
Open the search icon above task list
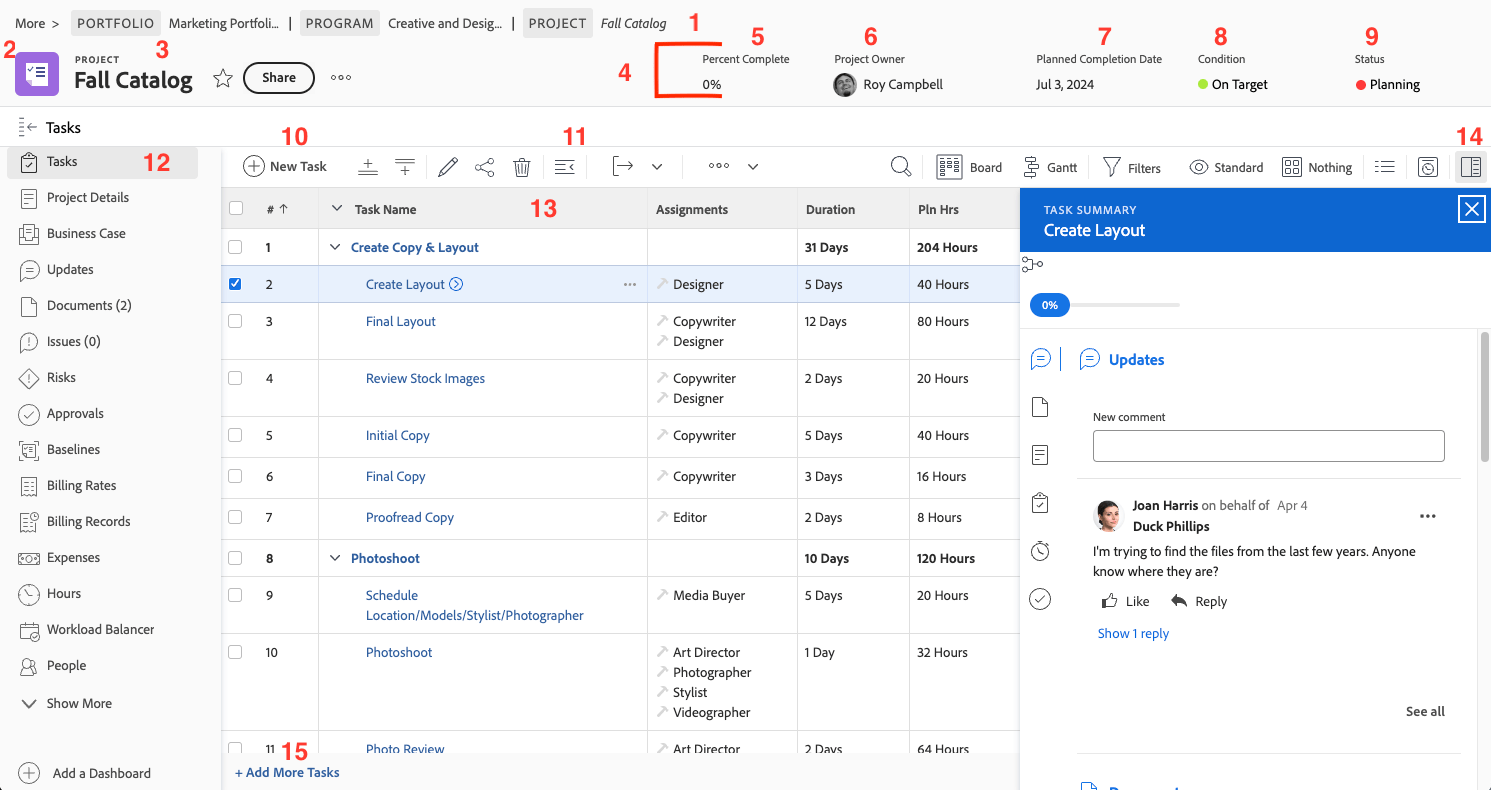(x=900, y=166)
